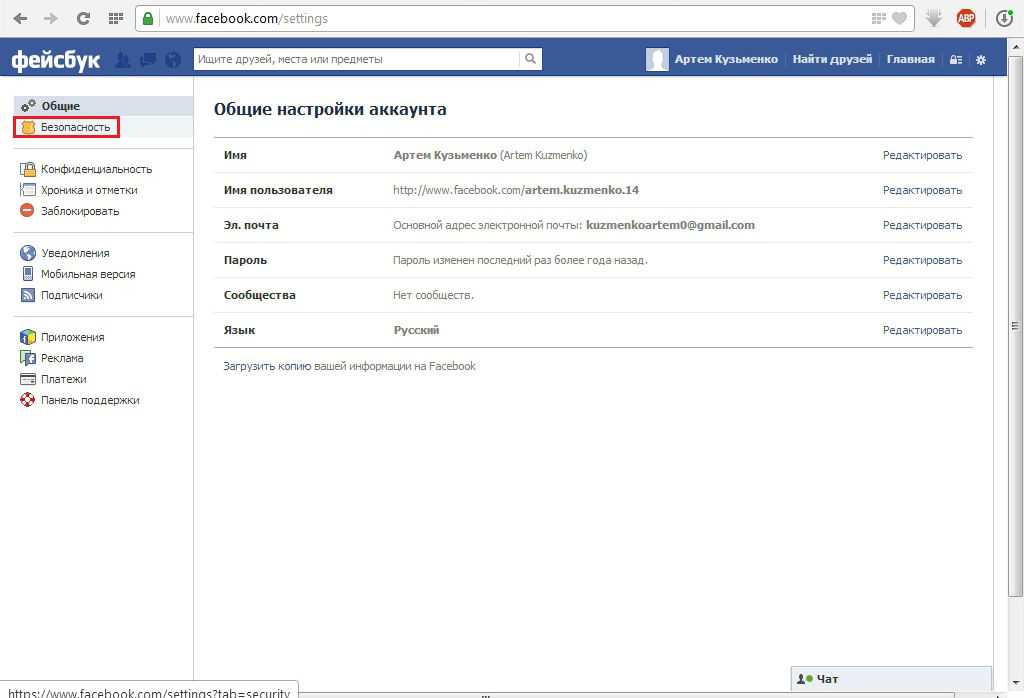This screenshot has height=698, width=1024.
Task: Edit the Имя row via Редактировать
Action: pyautogui.click(x=922, y=155)
